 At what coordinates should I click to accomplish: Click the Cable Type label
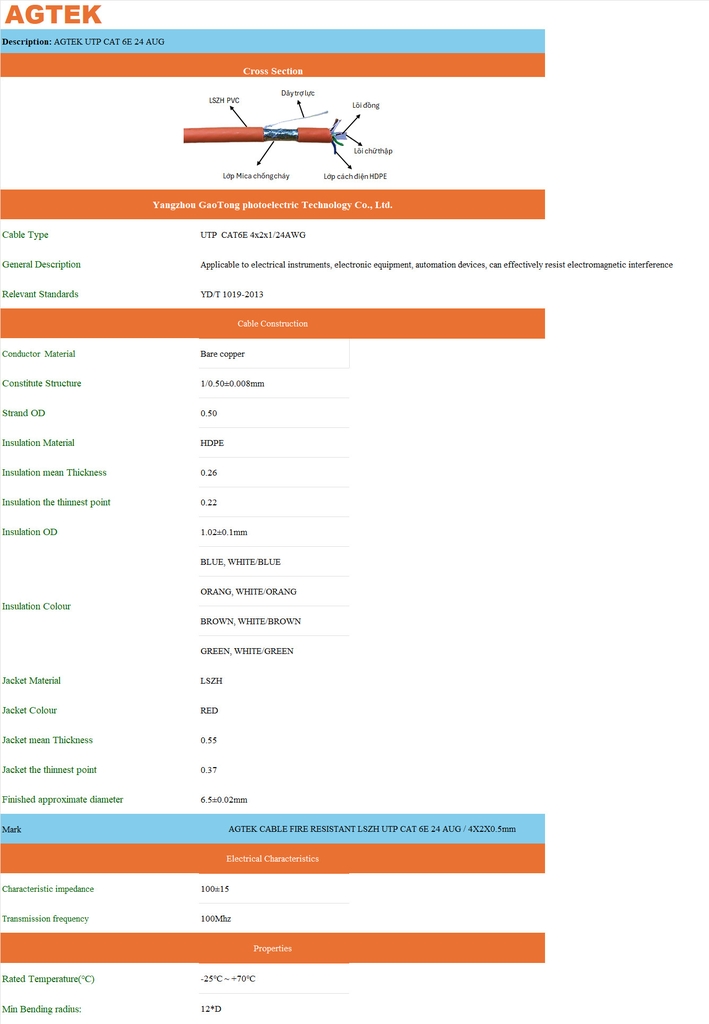click(x=25, y=234)
